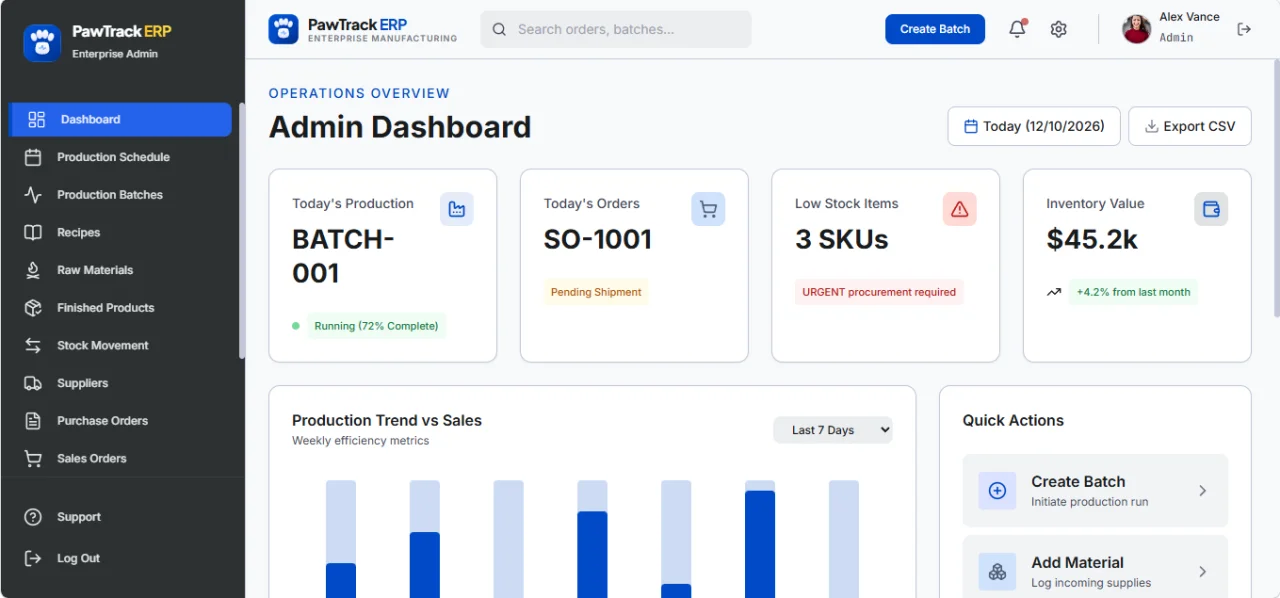The image size is (1280, 598).
Task: Click SO-1001 order number
Action: (x=598, y=240)
